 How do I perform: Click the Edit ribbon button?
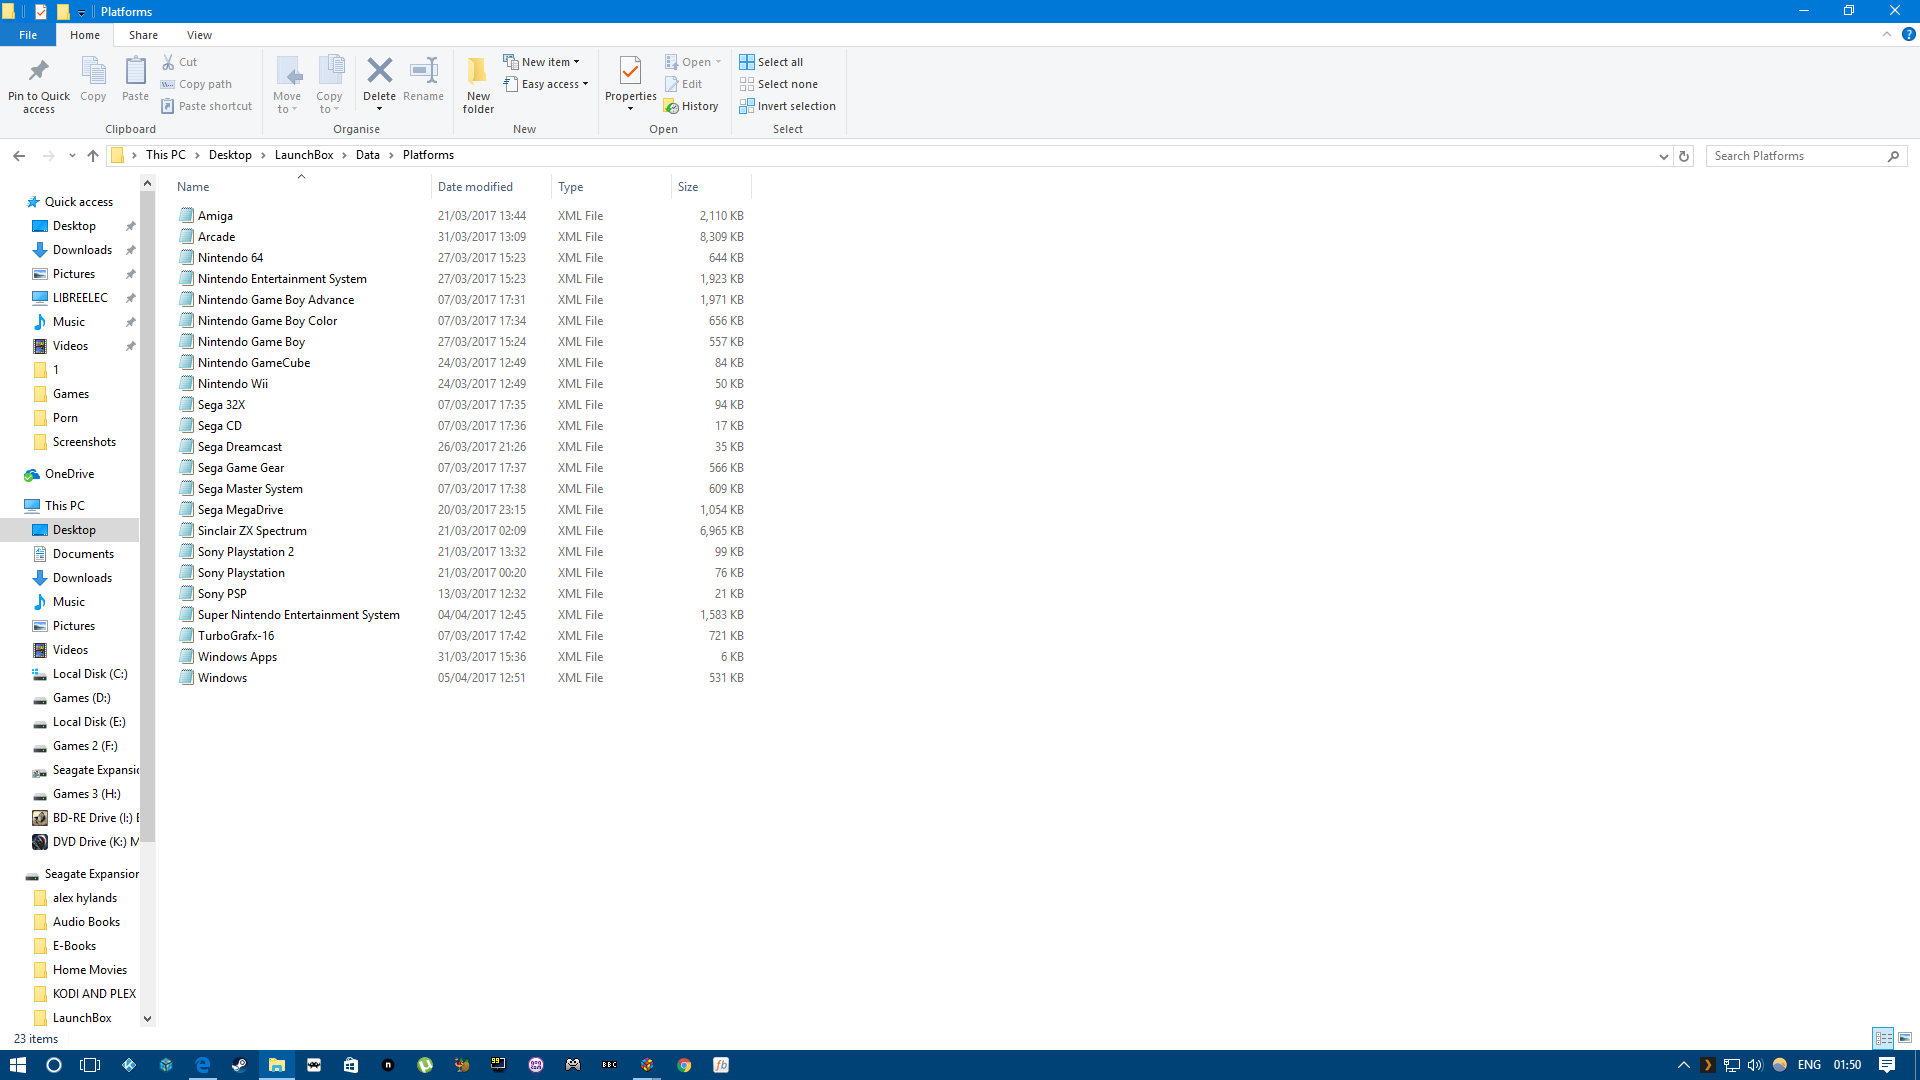tap(684, 84)
